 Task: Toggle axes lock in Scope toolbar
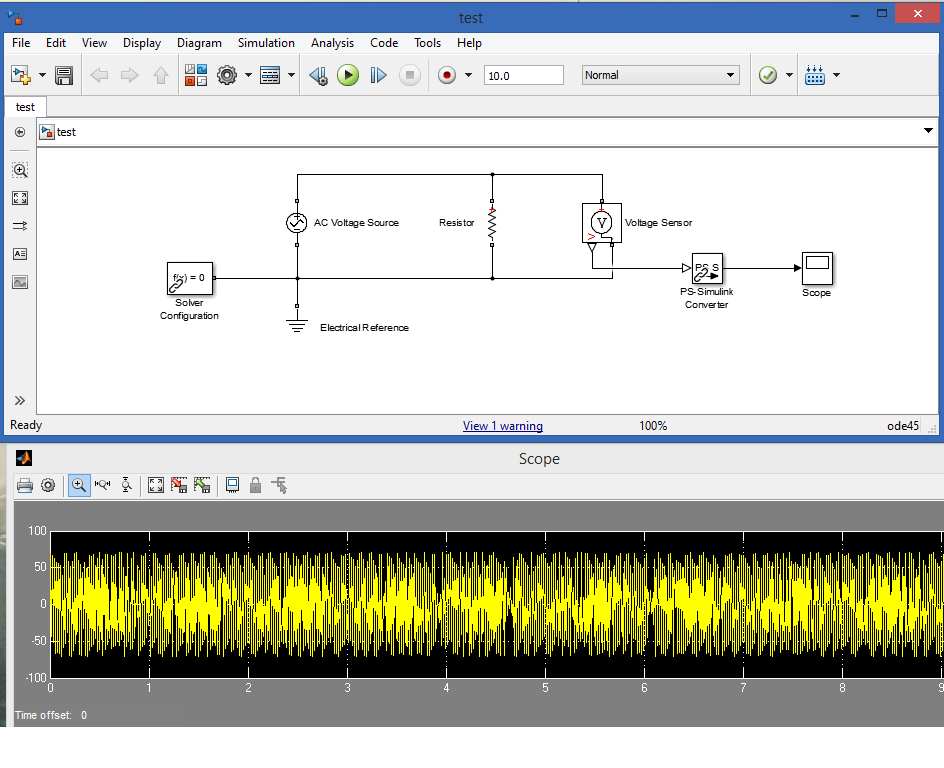pos(255,485)
